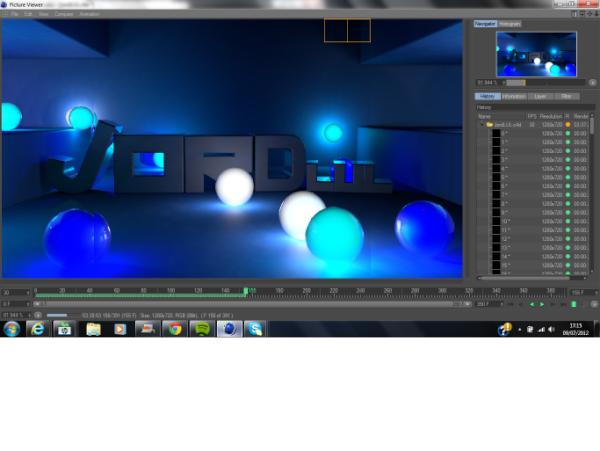The height and width of the screenshot is (451, 600).
Task: Click the preview range end frame field
Action: click(x=488, y=304)
